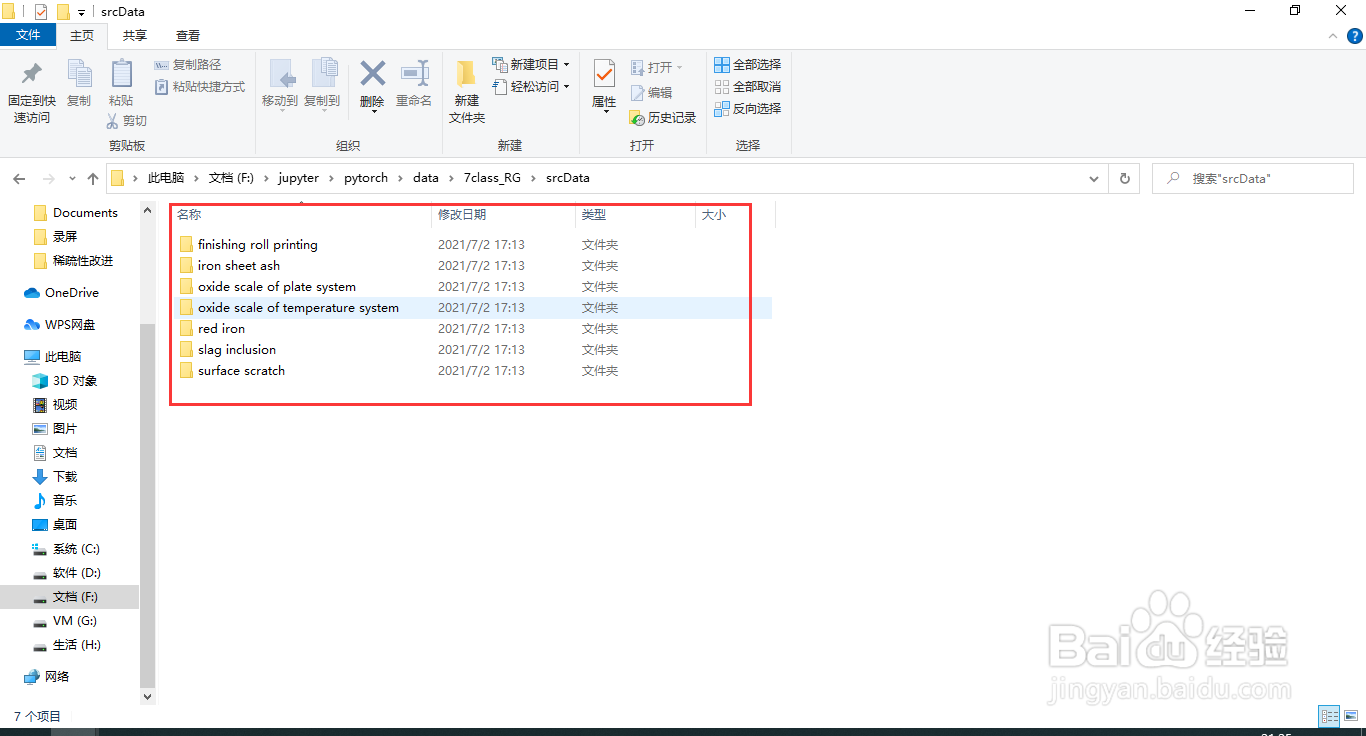Click the Delete X icon
The height and width of the screenshot is (736, 1366).
coord(372,73)
